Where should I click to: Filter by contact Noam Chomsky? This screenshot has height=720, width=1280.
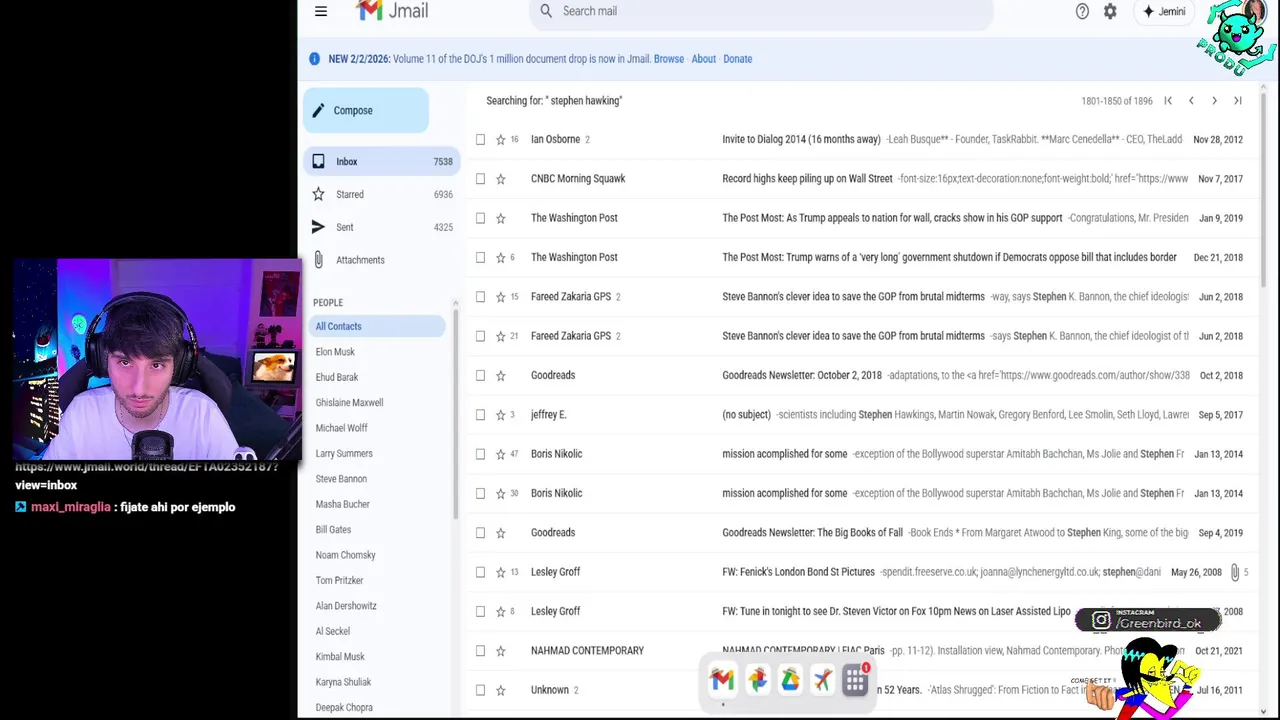click(x=345, y=555)
